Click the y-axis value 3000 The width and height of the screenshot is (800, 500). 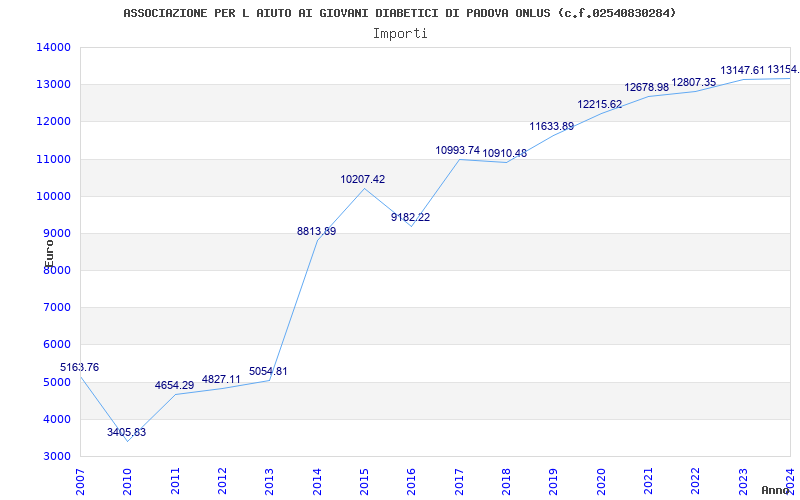click(56, 457)
